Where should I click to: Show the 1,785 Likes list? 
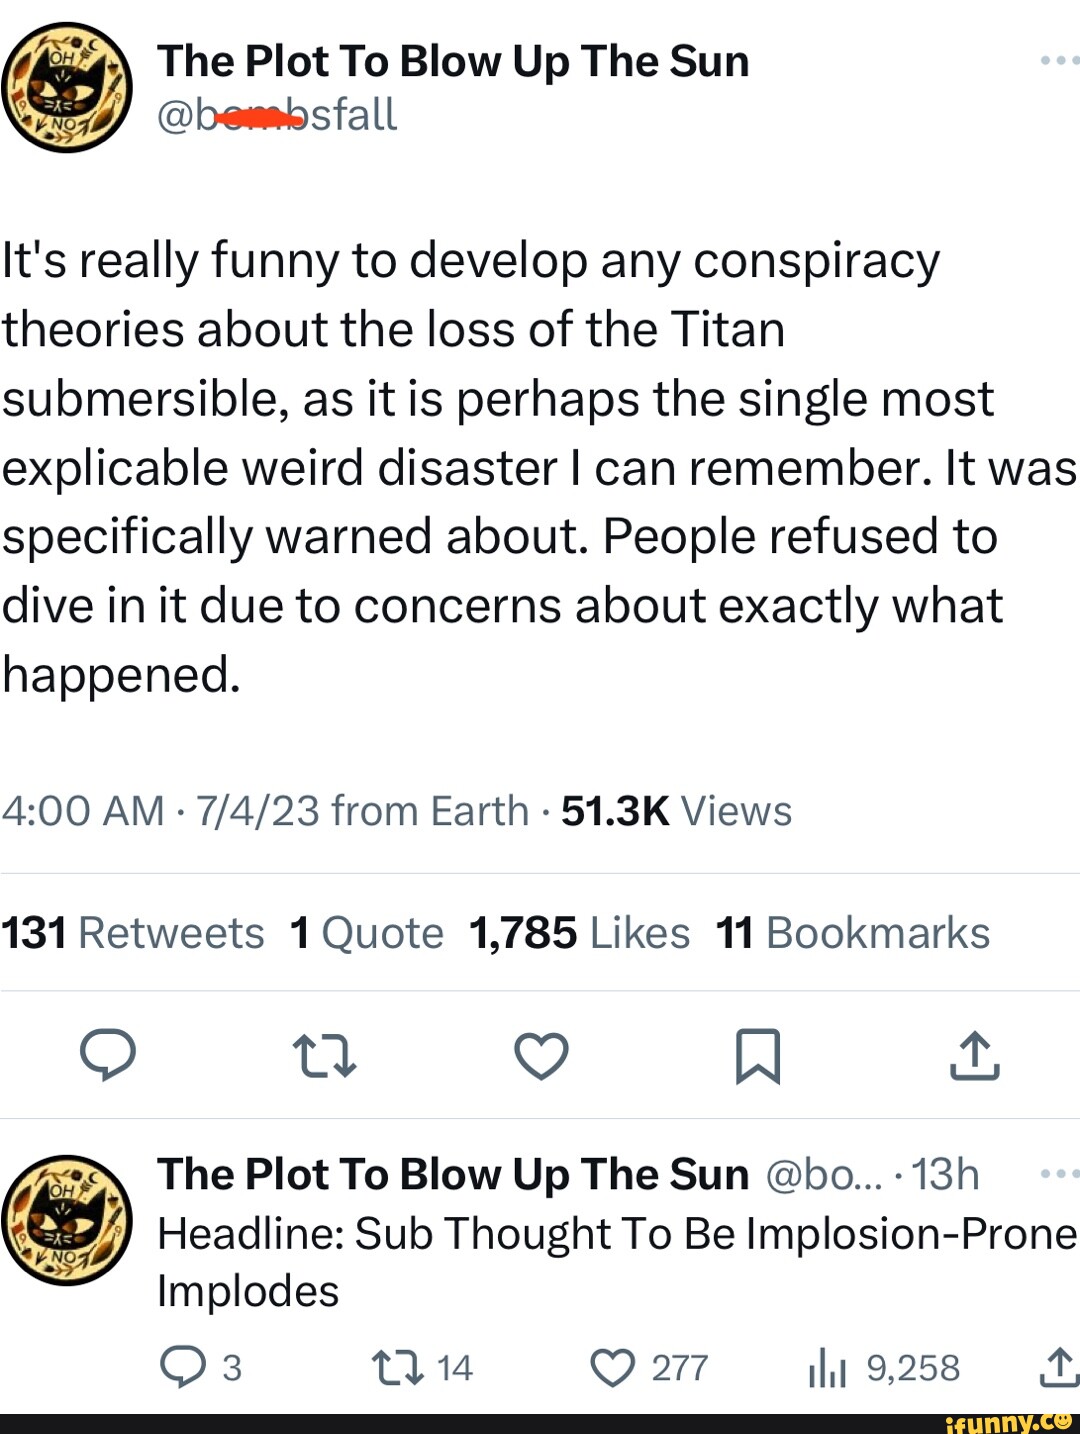point(579,933)
